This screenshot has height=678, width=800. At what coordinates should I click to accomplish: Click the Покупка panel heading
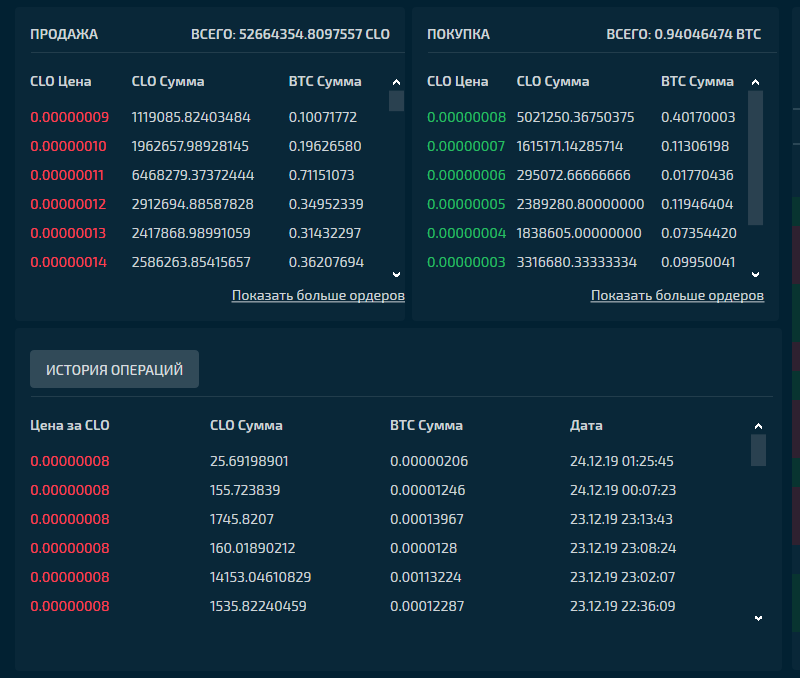point(459,34)
